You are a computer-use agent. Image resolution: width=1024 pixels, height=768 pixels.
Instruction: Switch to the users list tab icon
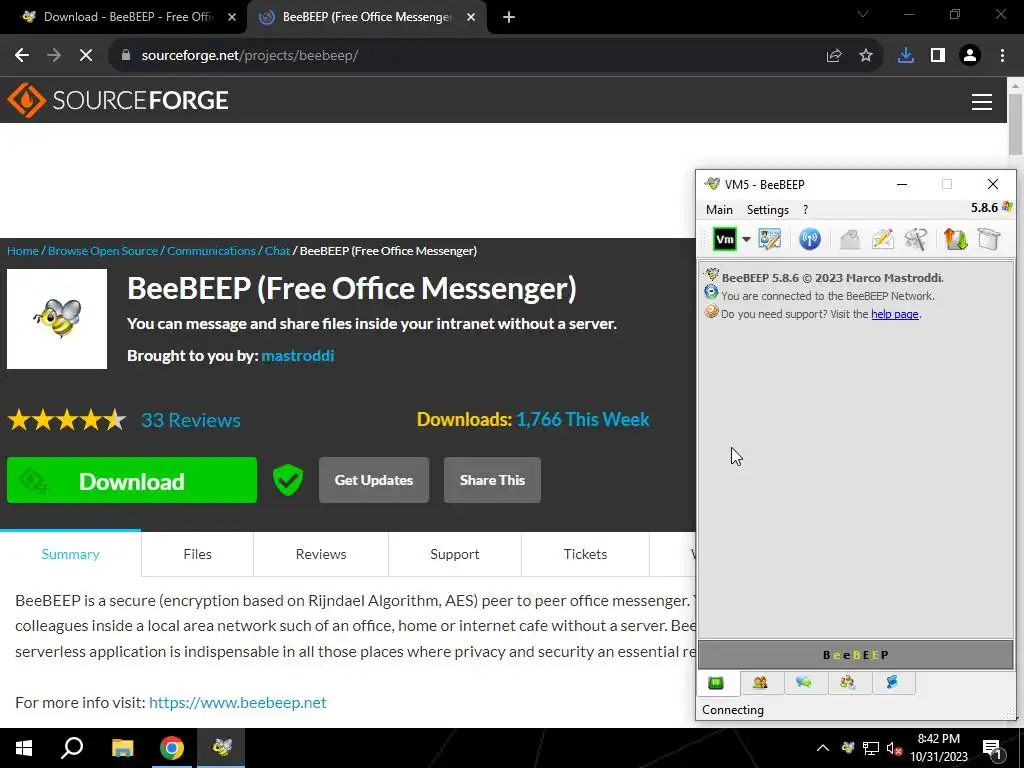(x=760, y=682)
